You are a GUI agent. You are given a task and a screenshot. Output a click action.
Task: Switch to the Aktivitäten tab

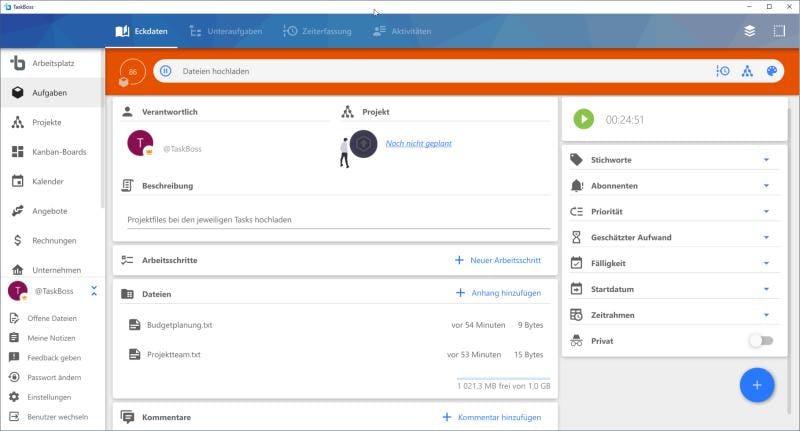[402, 31]
